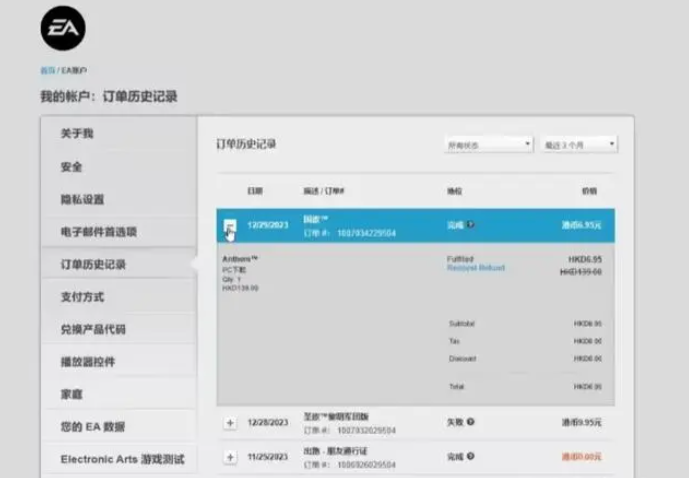Click the 11/25/2023 order number
The width and height of the screenshot is (689, 478).
[366, 464]
